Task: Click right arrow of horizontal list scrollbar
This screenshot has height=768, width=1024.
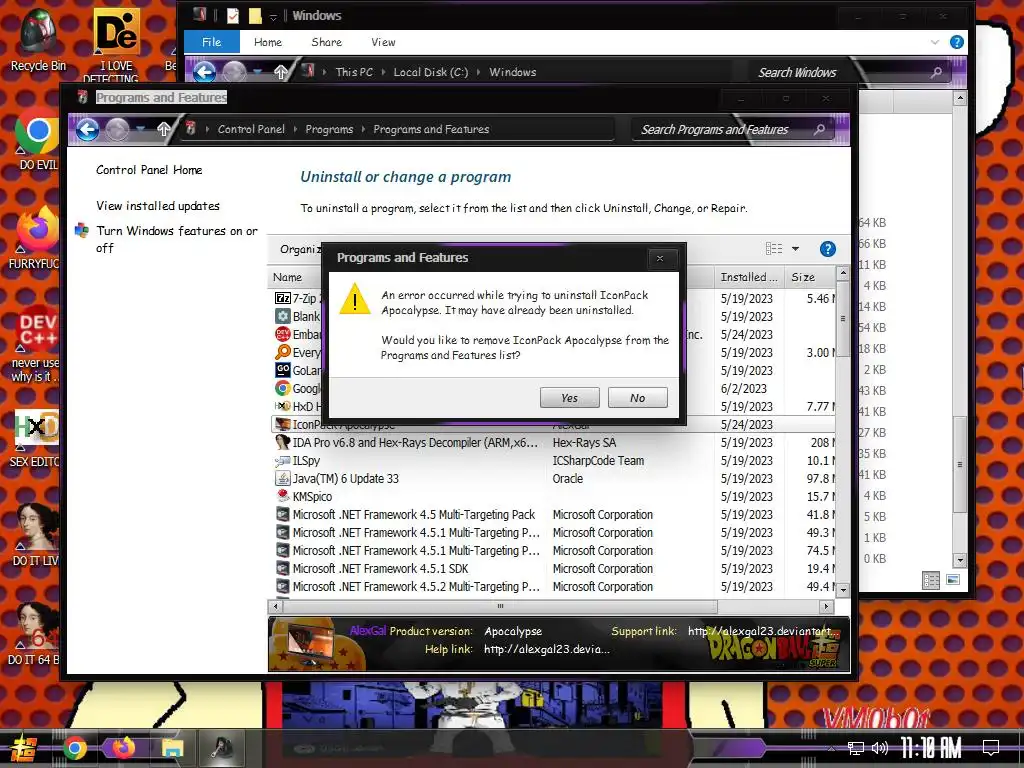Action: coord(827,607)
